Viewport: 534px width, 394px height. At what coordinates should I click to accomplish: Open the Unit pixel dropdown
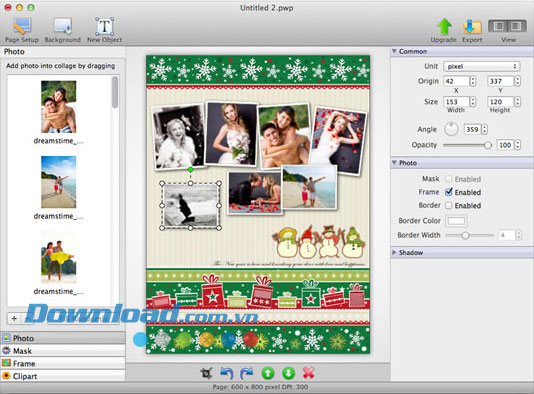482,66
